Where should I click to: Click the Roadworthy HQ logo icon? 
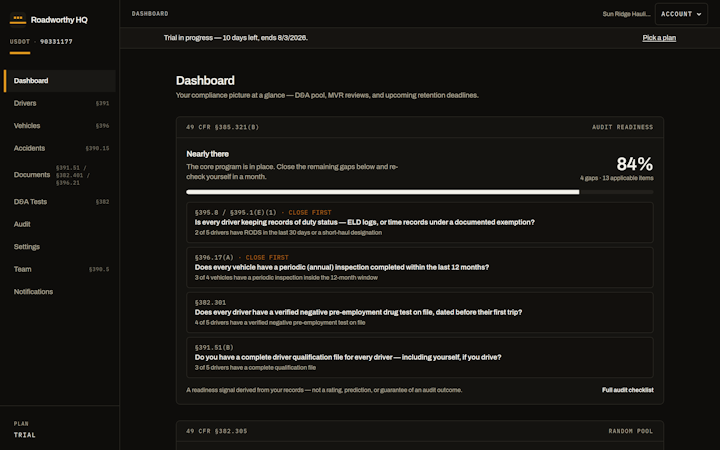pyautogui.click(x=18, y=20)
